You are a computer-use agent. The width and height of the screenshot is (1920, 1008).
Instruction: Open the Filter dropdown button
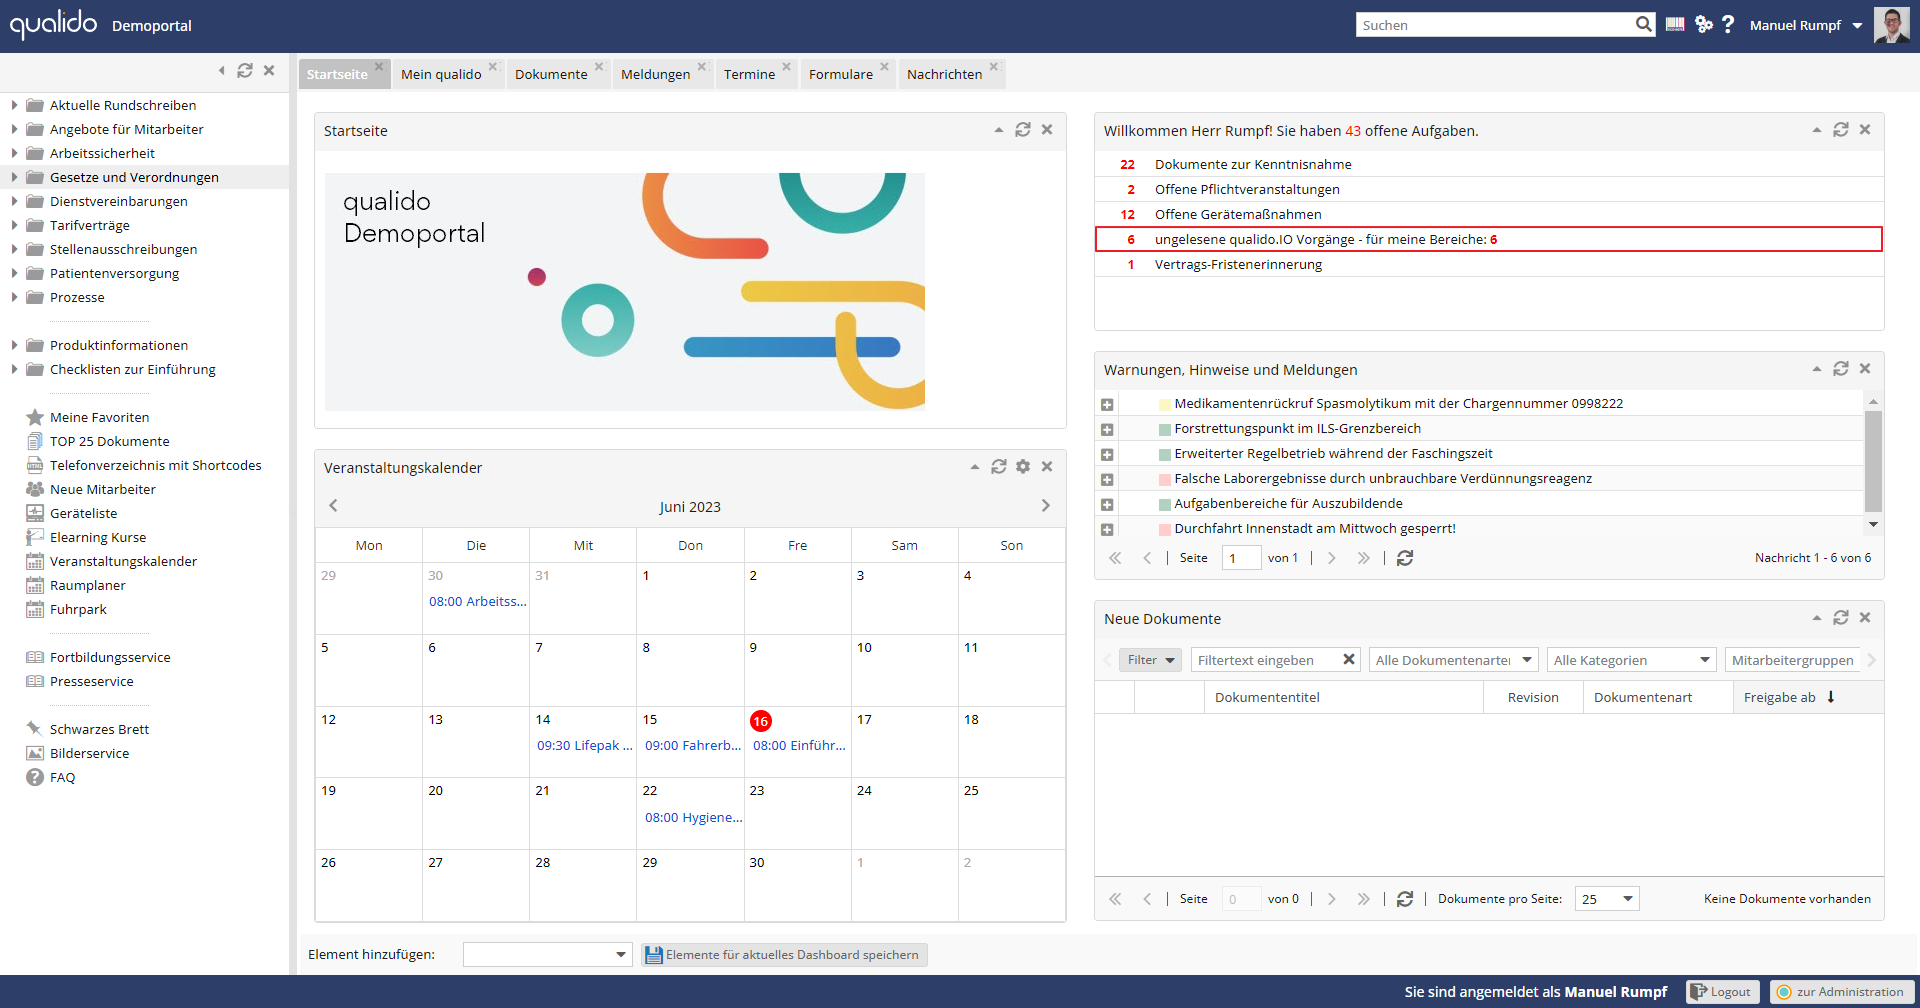pos(1151,660)
